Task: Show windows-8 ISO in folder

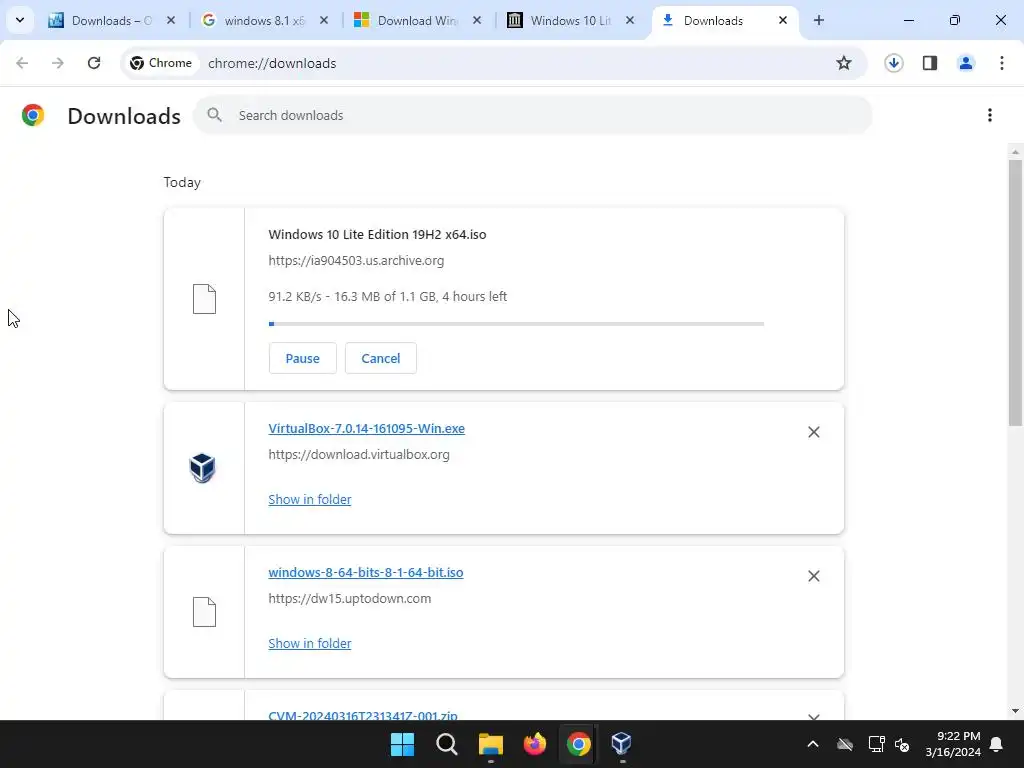Action: point(310,643)
